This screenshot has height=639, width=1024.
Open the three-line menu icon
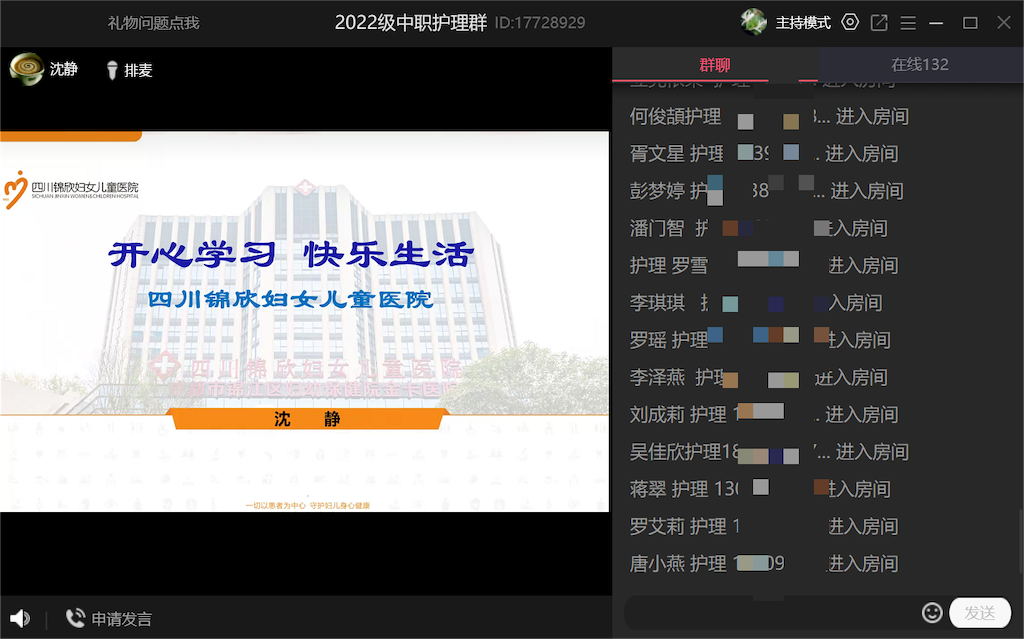pyautogui.click(x=908, y=23)
